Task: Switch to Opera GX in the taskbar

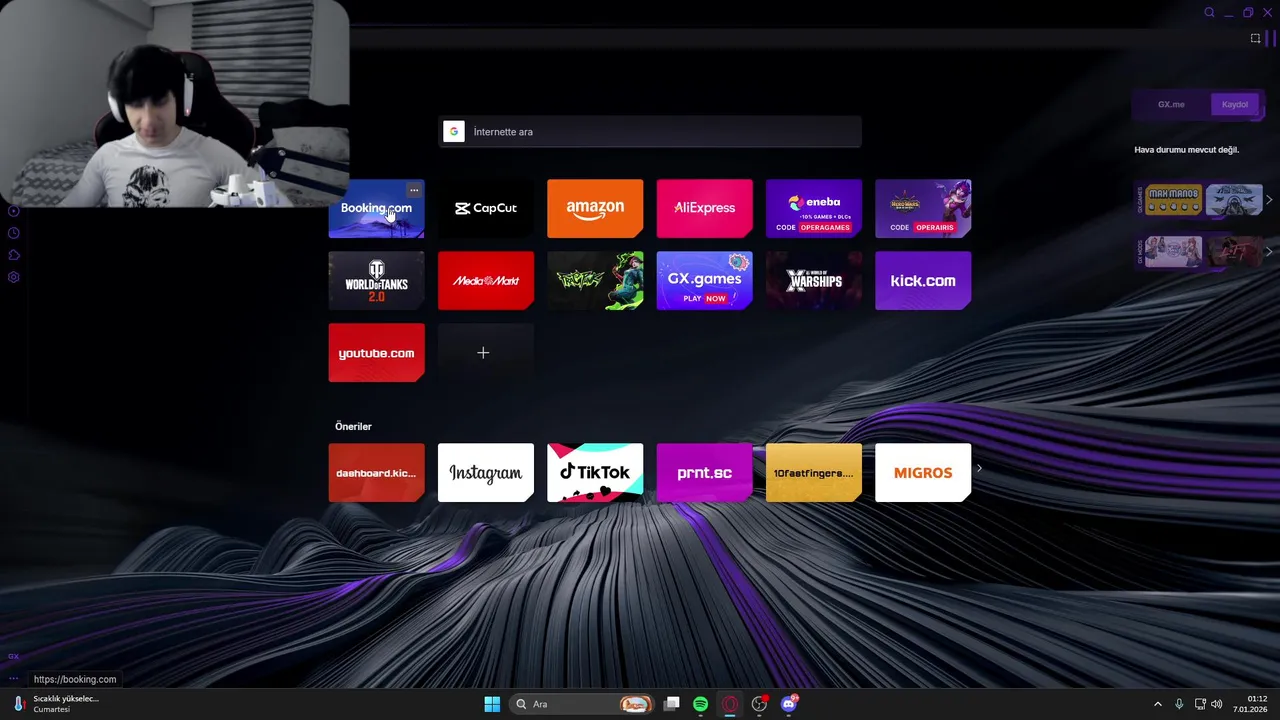Action: (730, 704)
